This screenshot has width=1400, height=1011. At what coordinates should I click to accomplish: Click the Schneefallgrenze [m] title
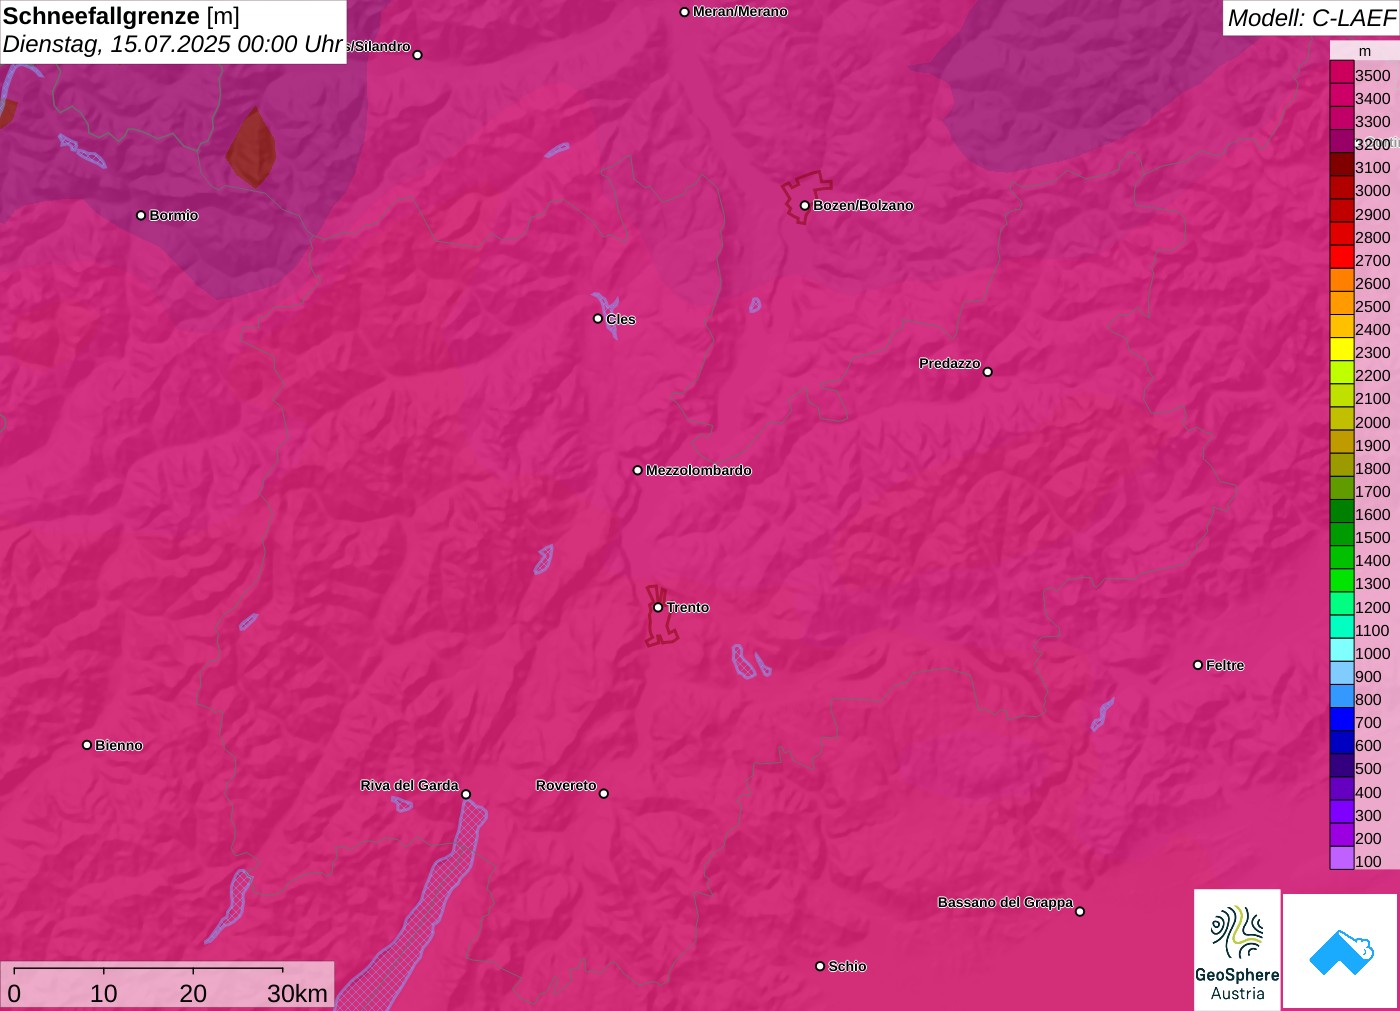coord(121,16)
